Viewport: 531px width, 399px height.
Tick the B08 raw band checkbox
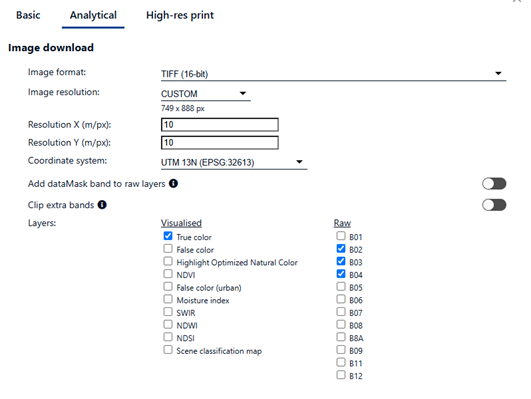click(x=341, y=324)
